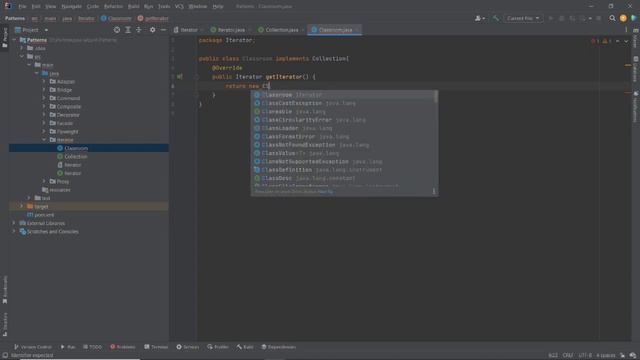Expand the Proxy package
The width and height of the screenshot is (640, 360).
(x=44, y=181)
